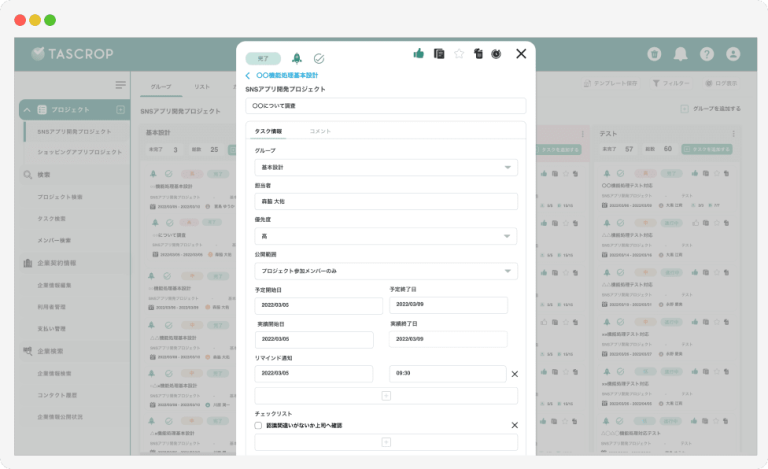Viewport: 768px width, 469px height.
Task: Click the thumbs-up like icon in the dialog
Action: [x=419, y=54]
